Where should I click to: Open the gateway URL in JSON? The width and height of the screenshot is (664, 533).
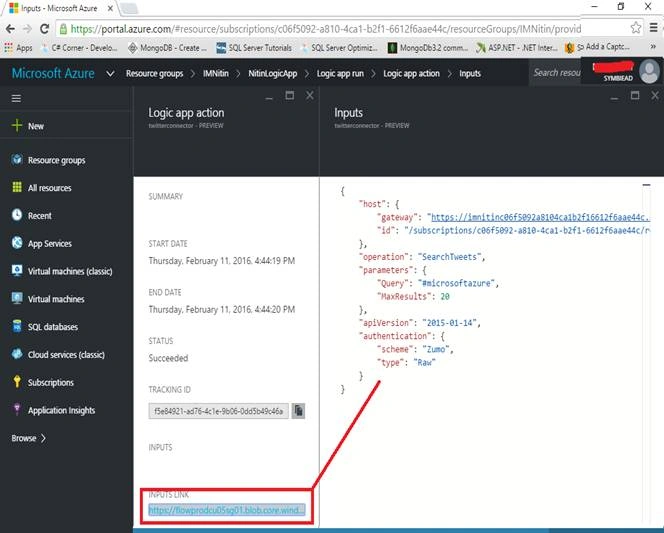[x=540, y=217]
